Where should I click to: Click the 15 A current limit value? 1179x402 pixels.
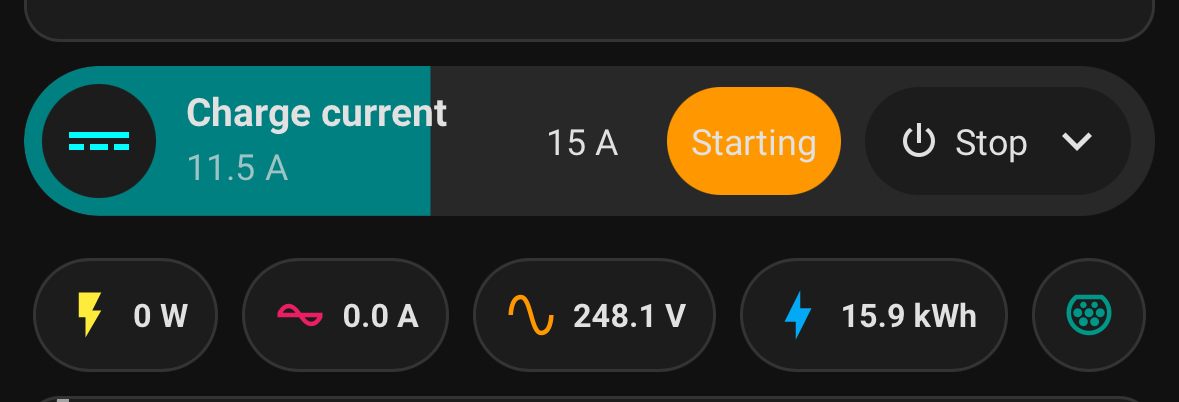582,143
